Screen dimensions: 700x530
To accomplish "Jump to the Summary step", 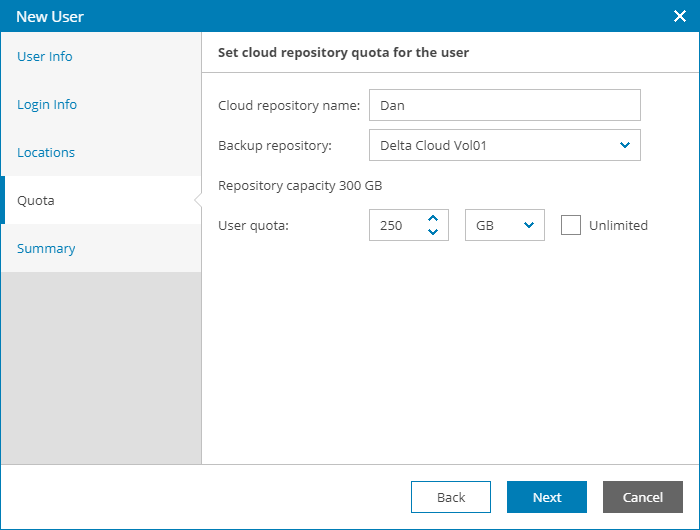I will pyautogui.click(x=46, y=248).
